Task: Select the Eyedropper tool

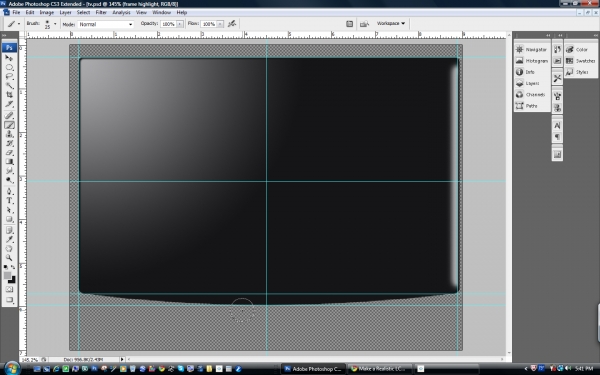Action: [9, 240]
